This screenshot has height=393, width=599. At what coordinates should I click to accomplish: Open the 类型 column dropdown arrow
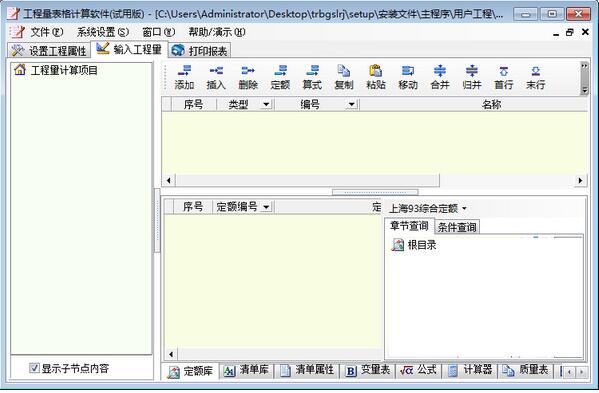coord(266,104)
